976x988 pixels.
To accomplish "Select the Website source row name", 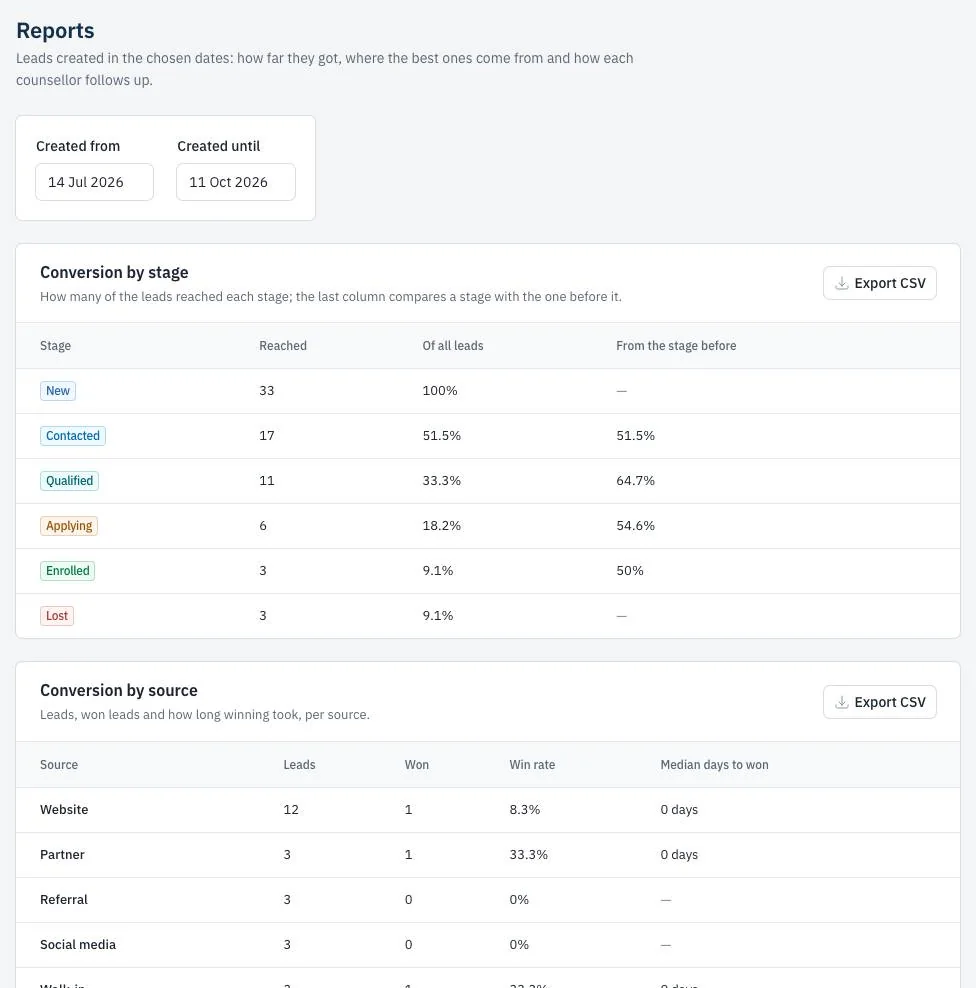I will point(64,810).
